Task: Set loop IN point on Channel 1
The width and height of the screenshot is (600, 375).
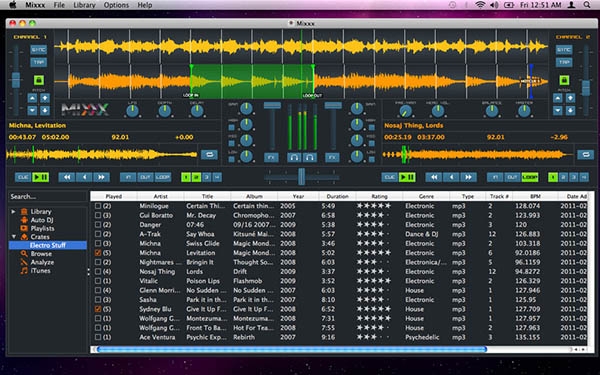Action: click(128, 177)
